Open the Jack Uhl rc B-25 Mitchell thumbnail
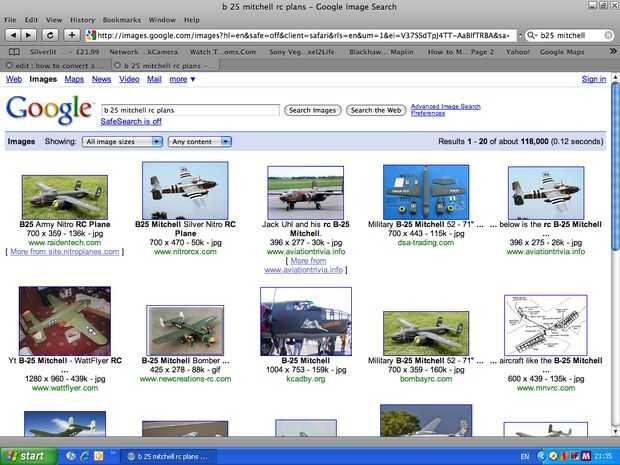The image size is (620, 465). coord(306,193)
